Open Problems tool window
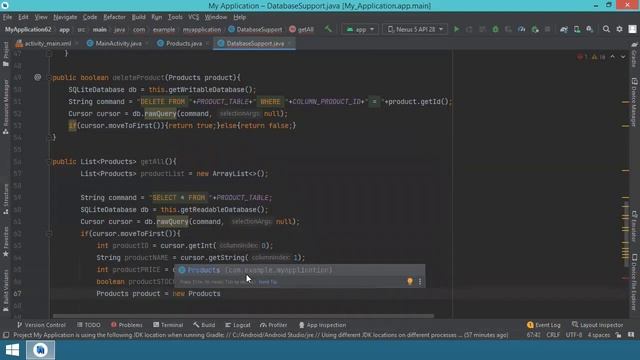 tap(127, 325)
